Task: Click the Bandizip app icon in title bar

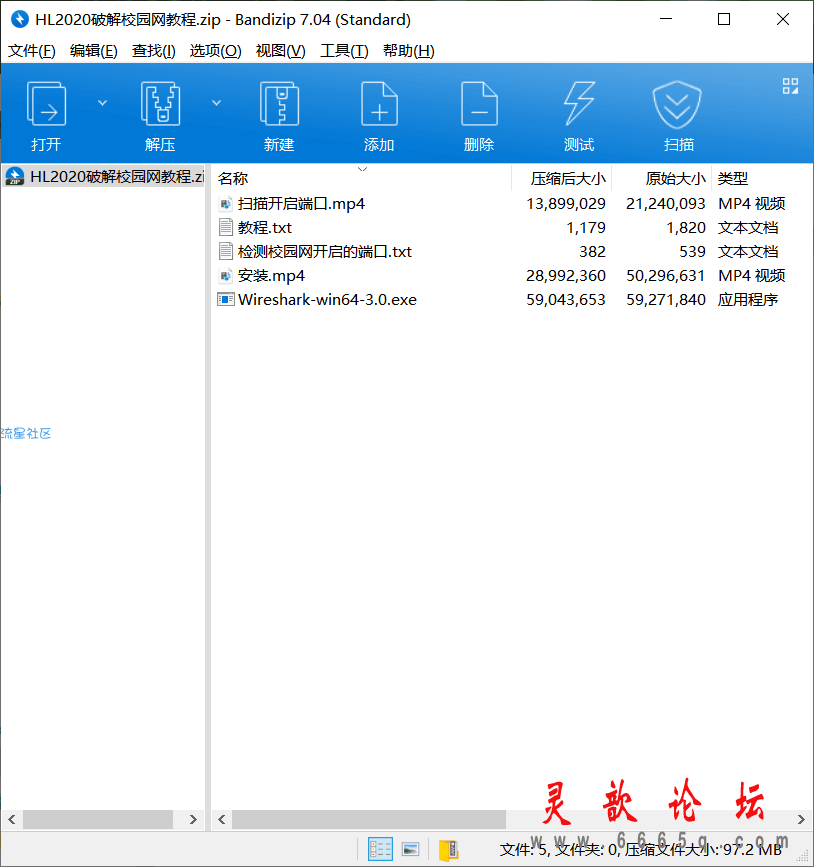Action: point(20,19)
